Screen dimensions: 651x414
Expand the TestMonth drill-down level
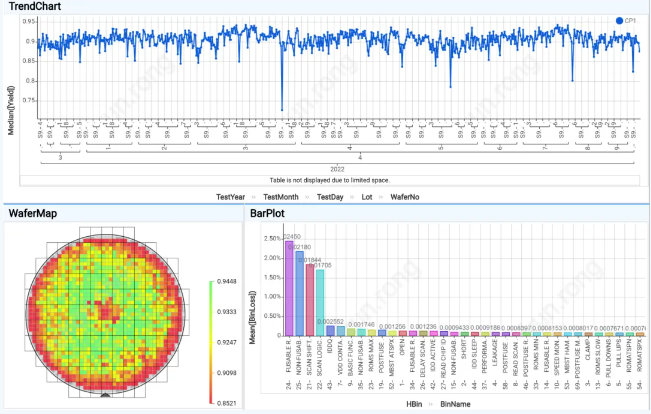[x=285, y=197]
